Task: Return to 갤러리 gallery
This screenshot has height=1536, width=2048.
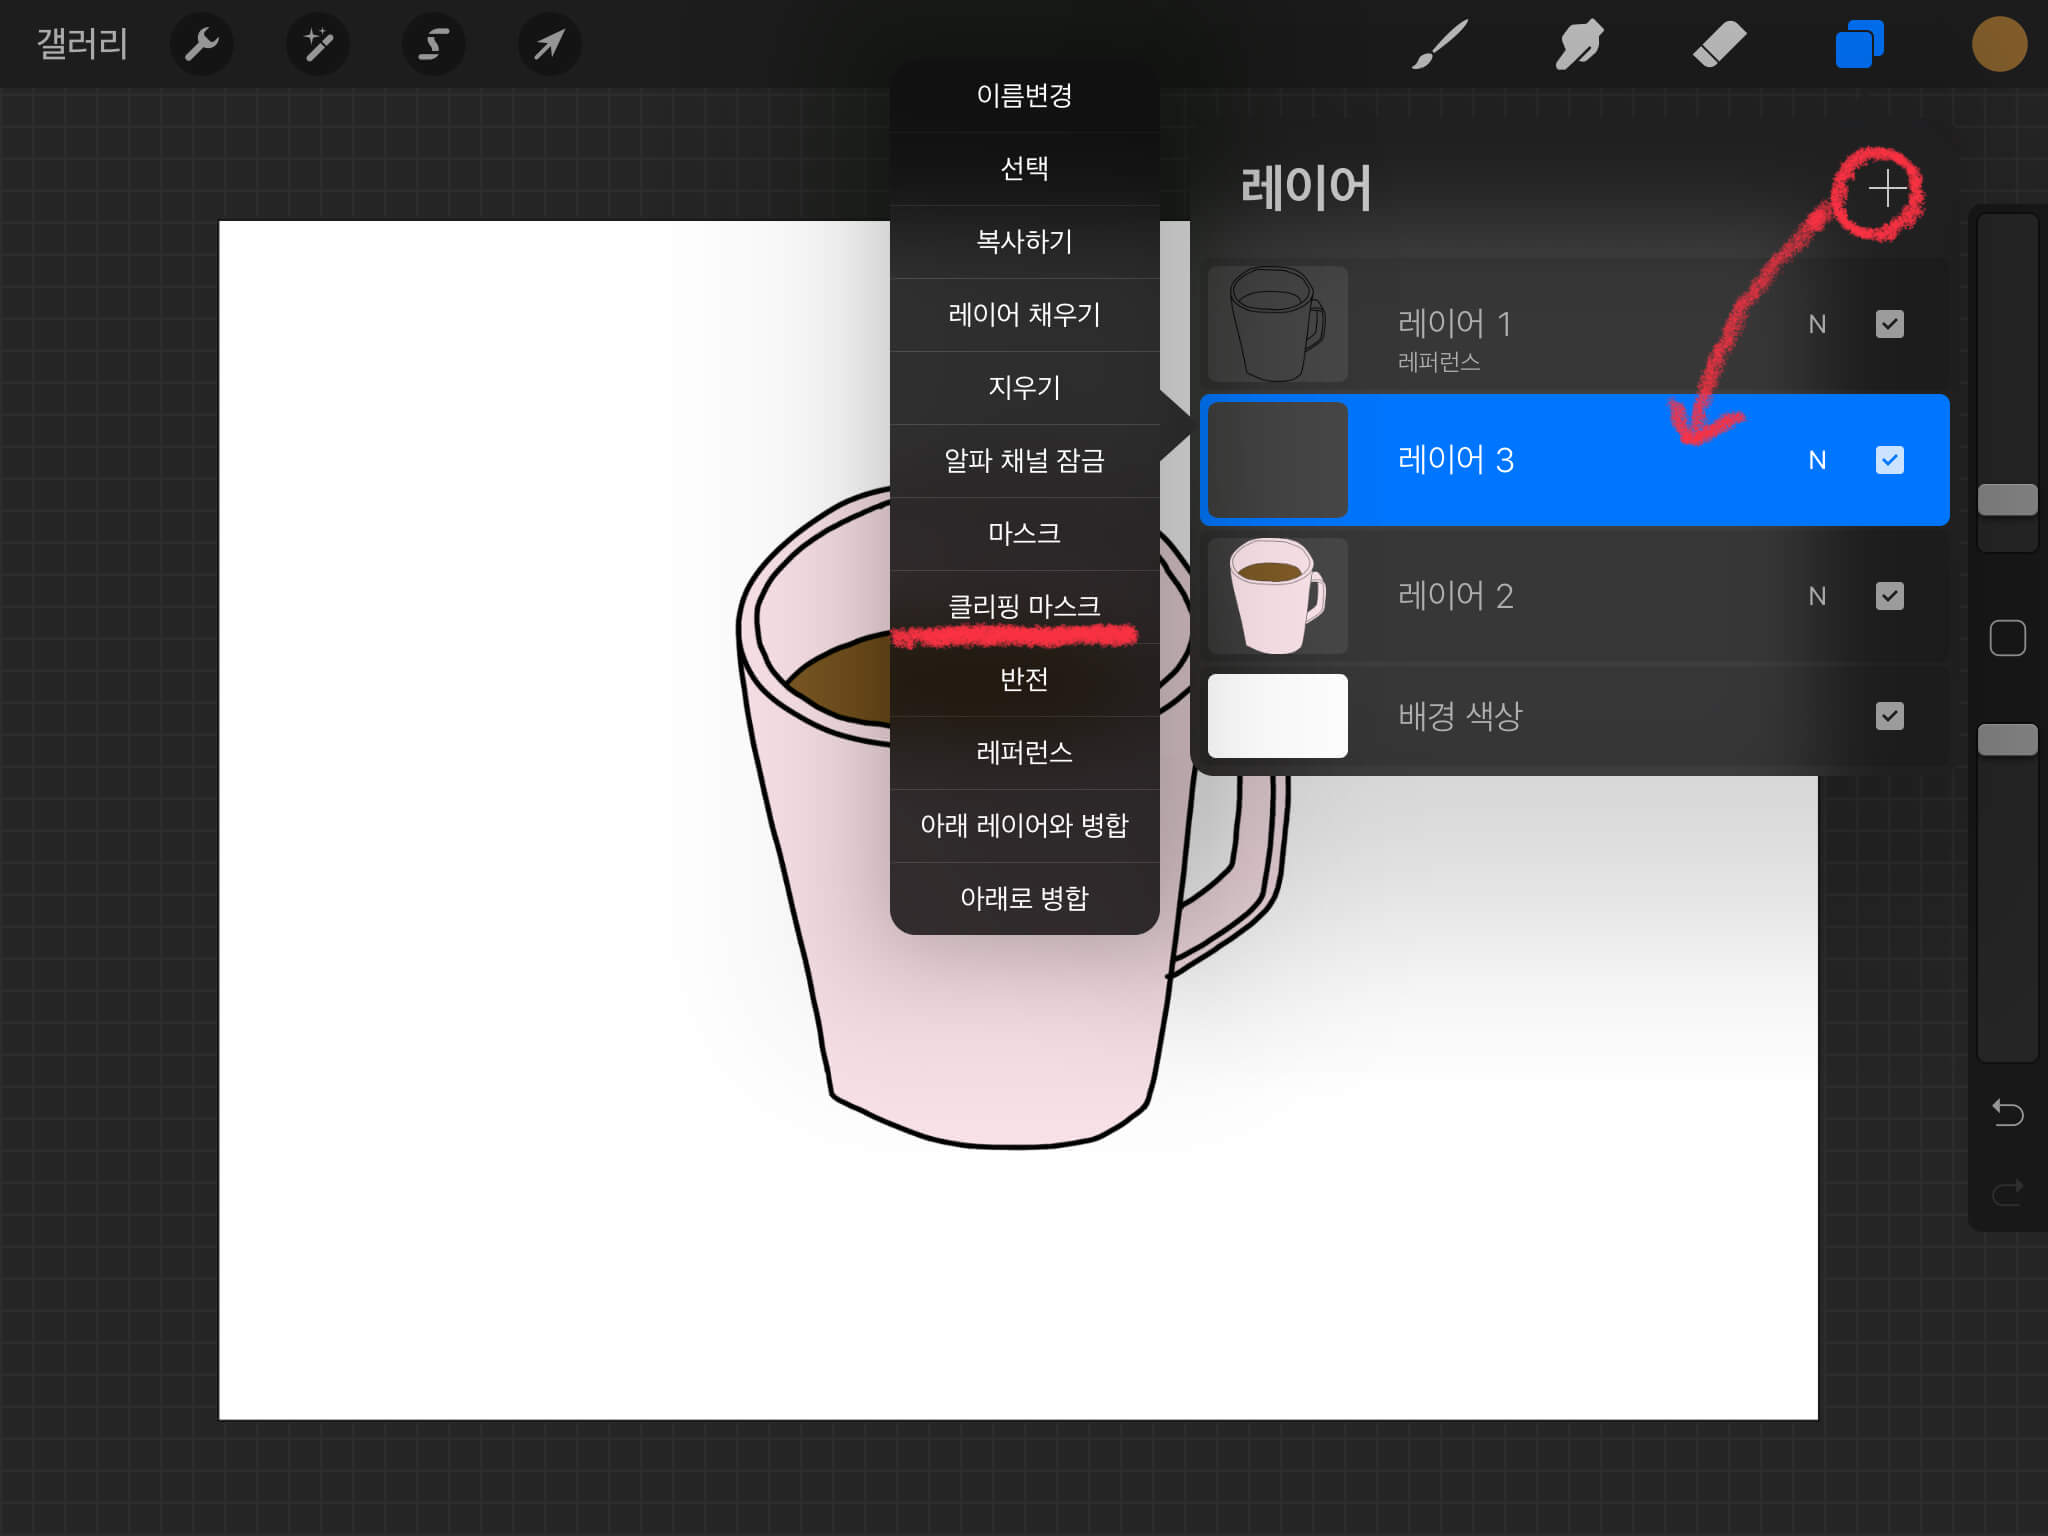Action: (82, 44)
